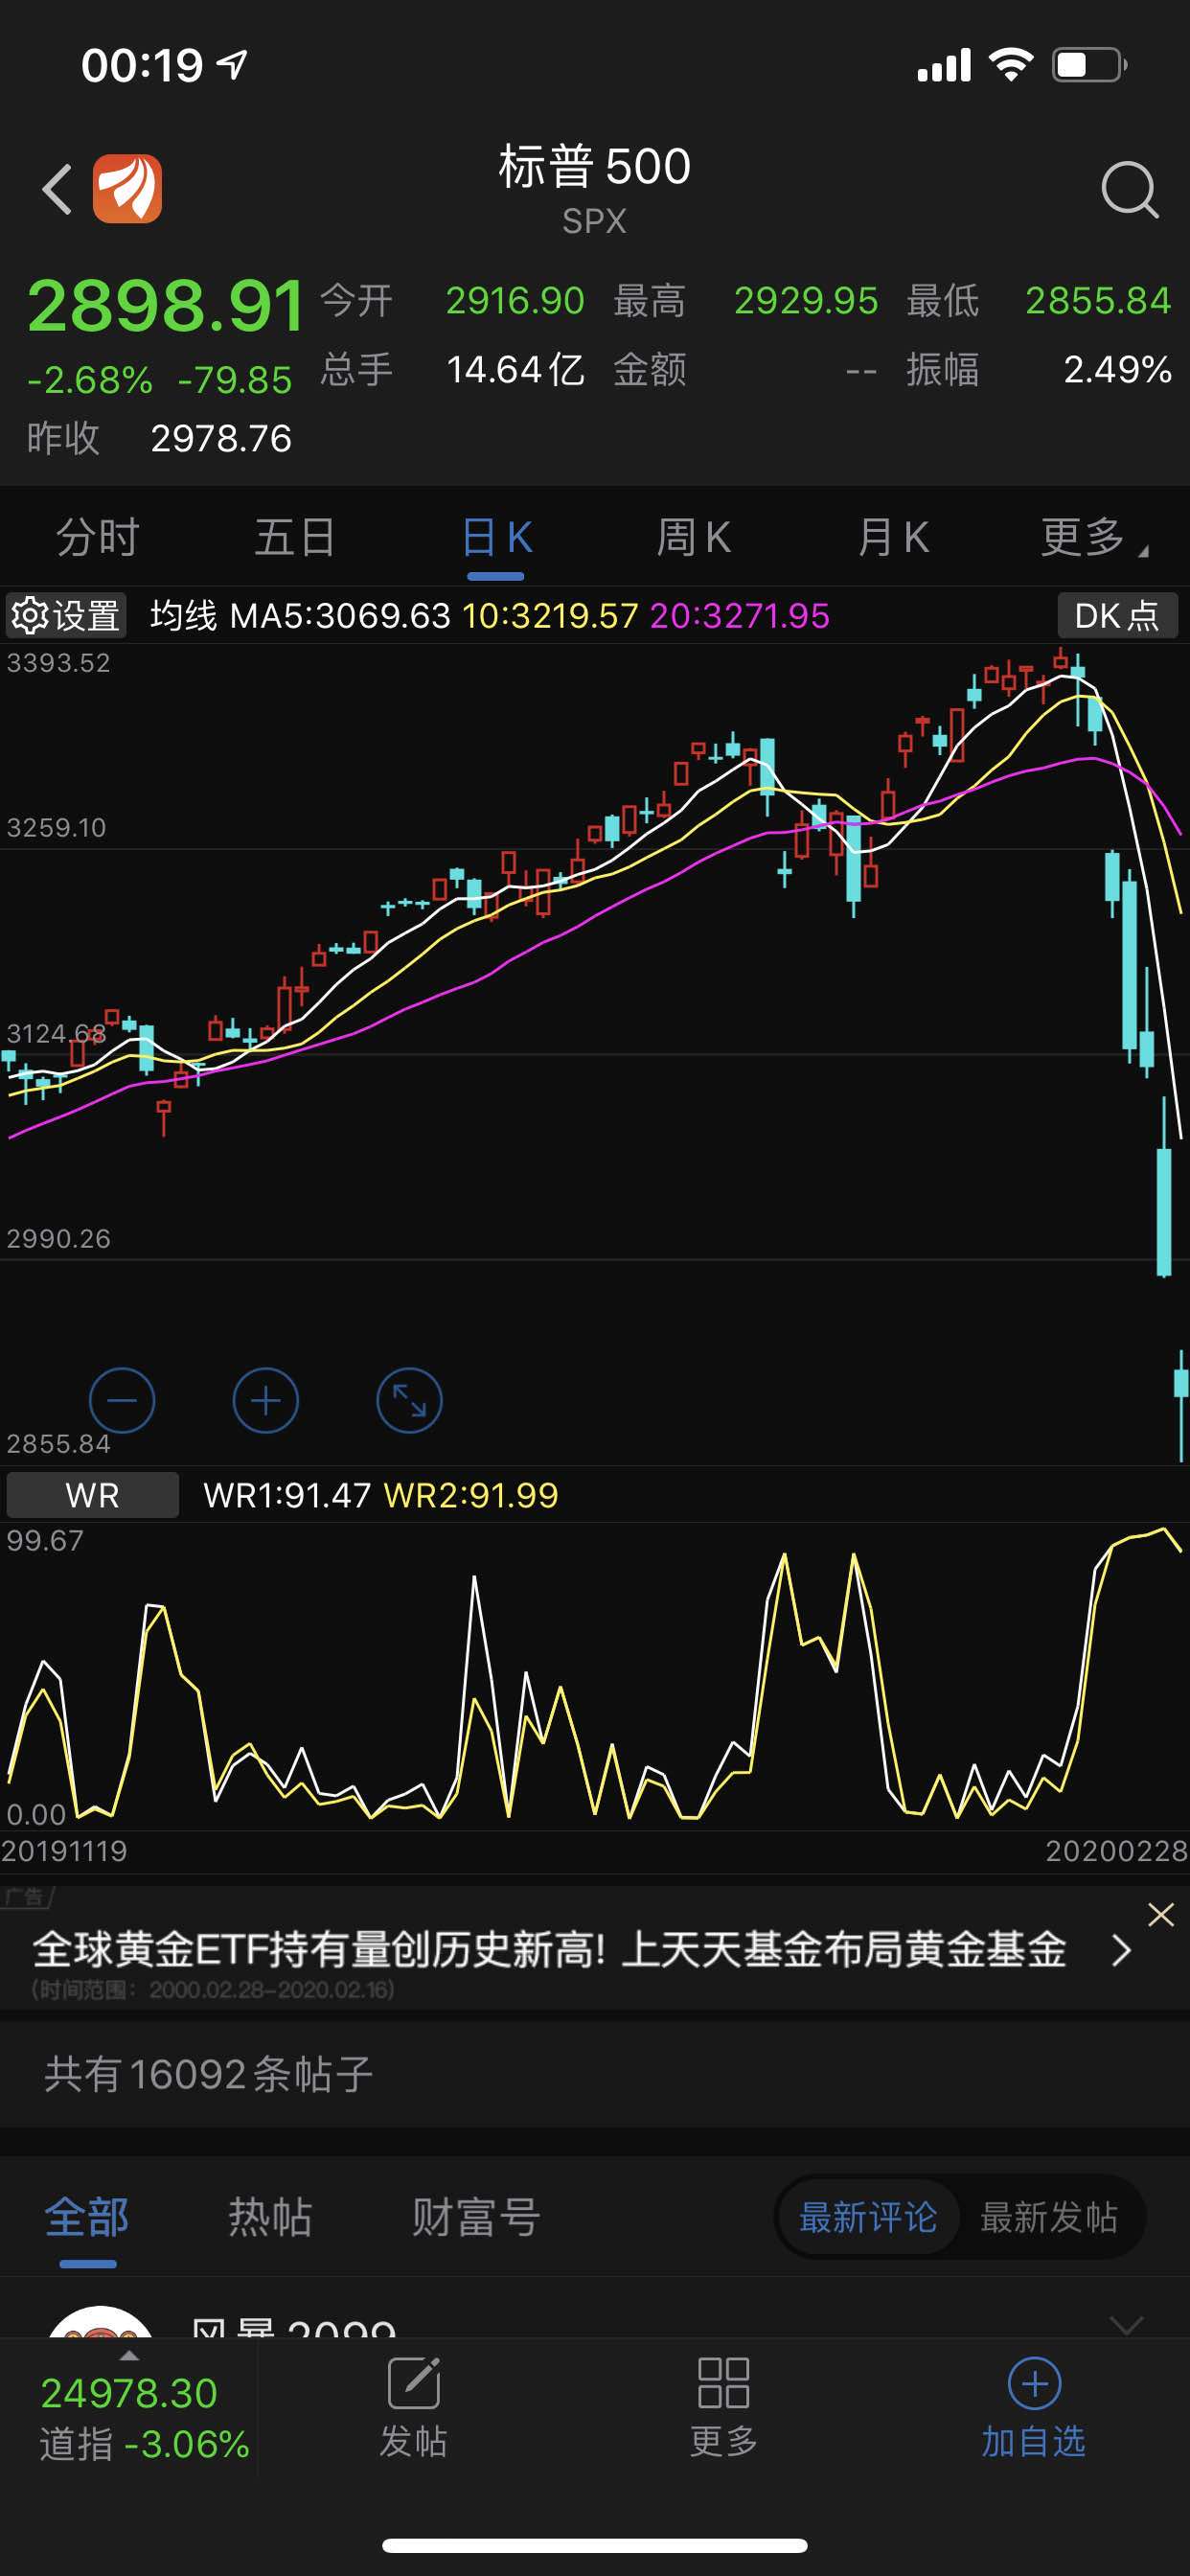1190x2576 pixels.
Task: Tap the Wi-Fi icon in status bar
Action: coord(1011,65)
